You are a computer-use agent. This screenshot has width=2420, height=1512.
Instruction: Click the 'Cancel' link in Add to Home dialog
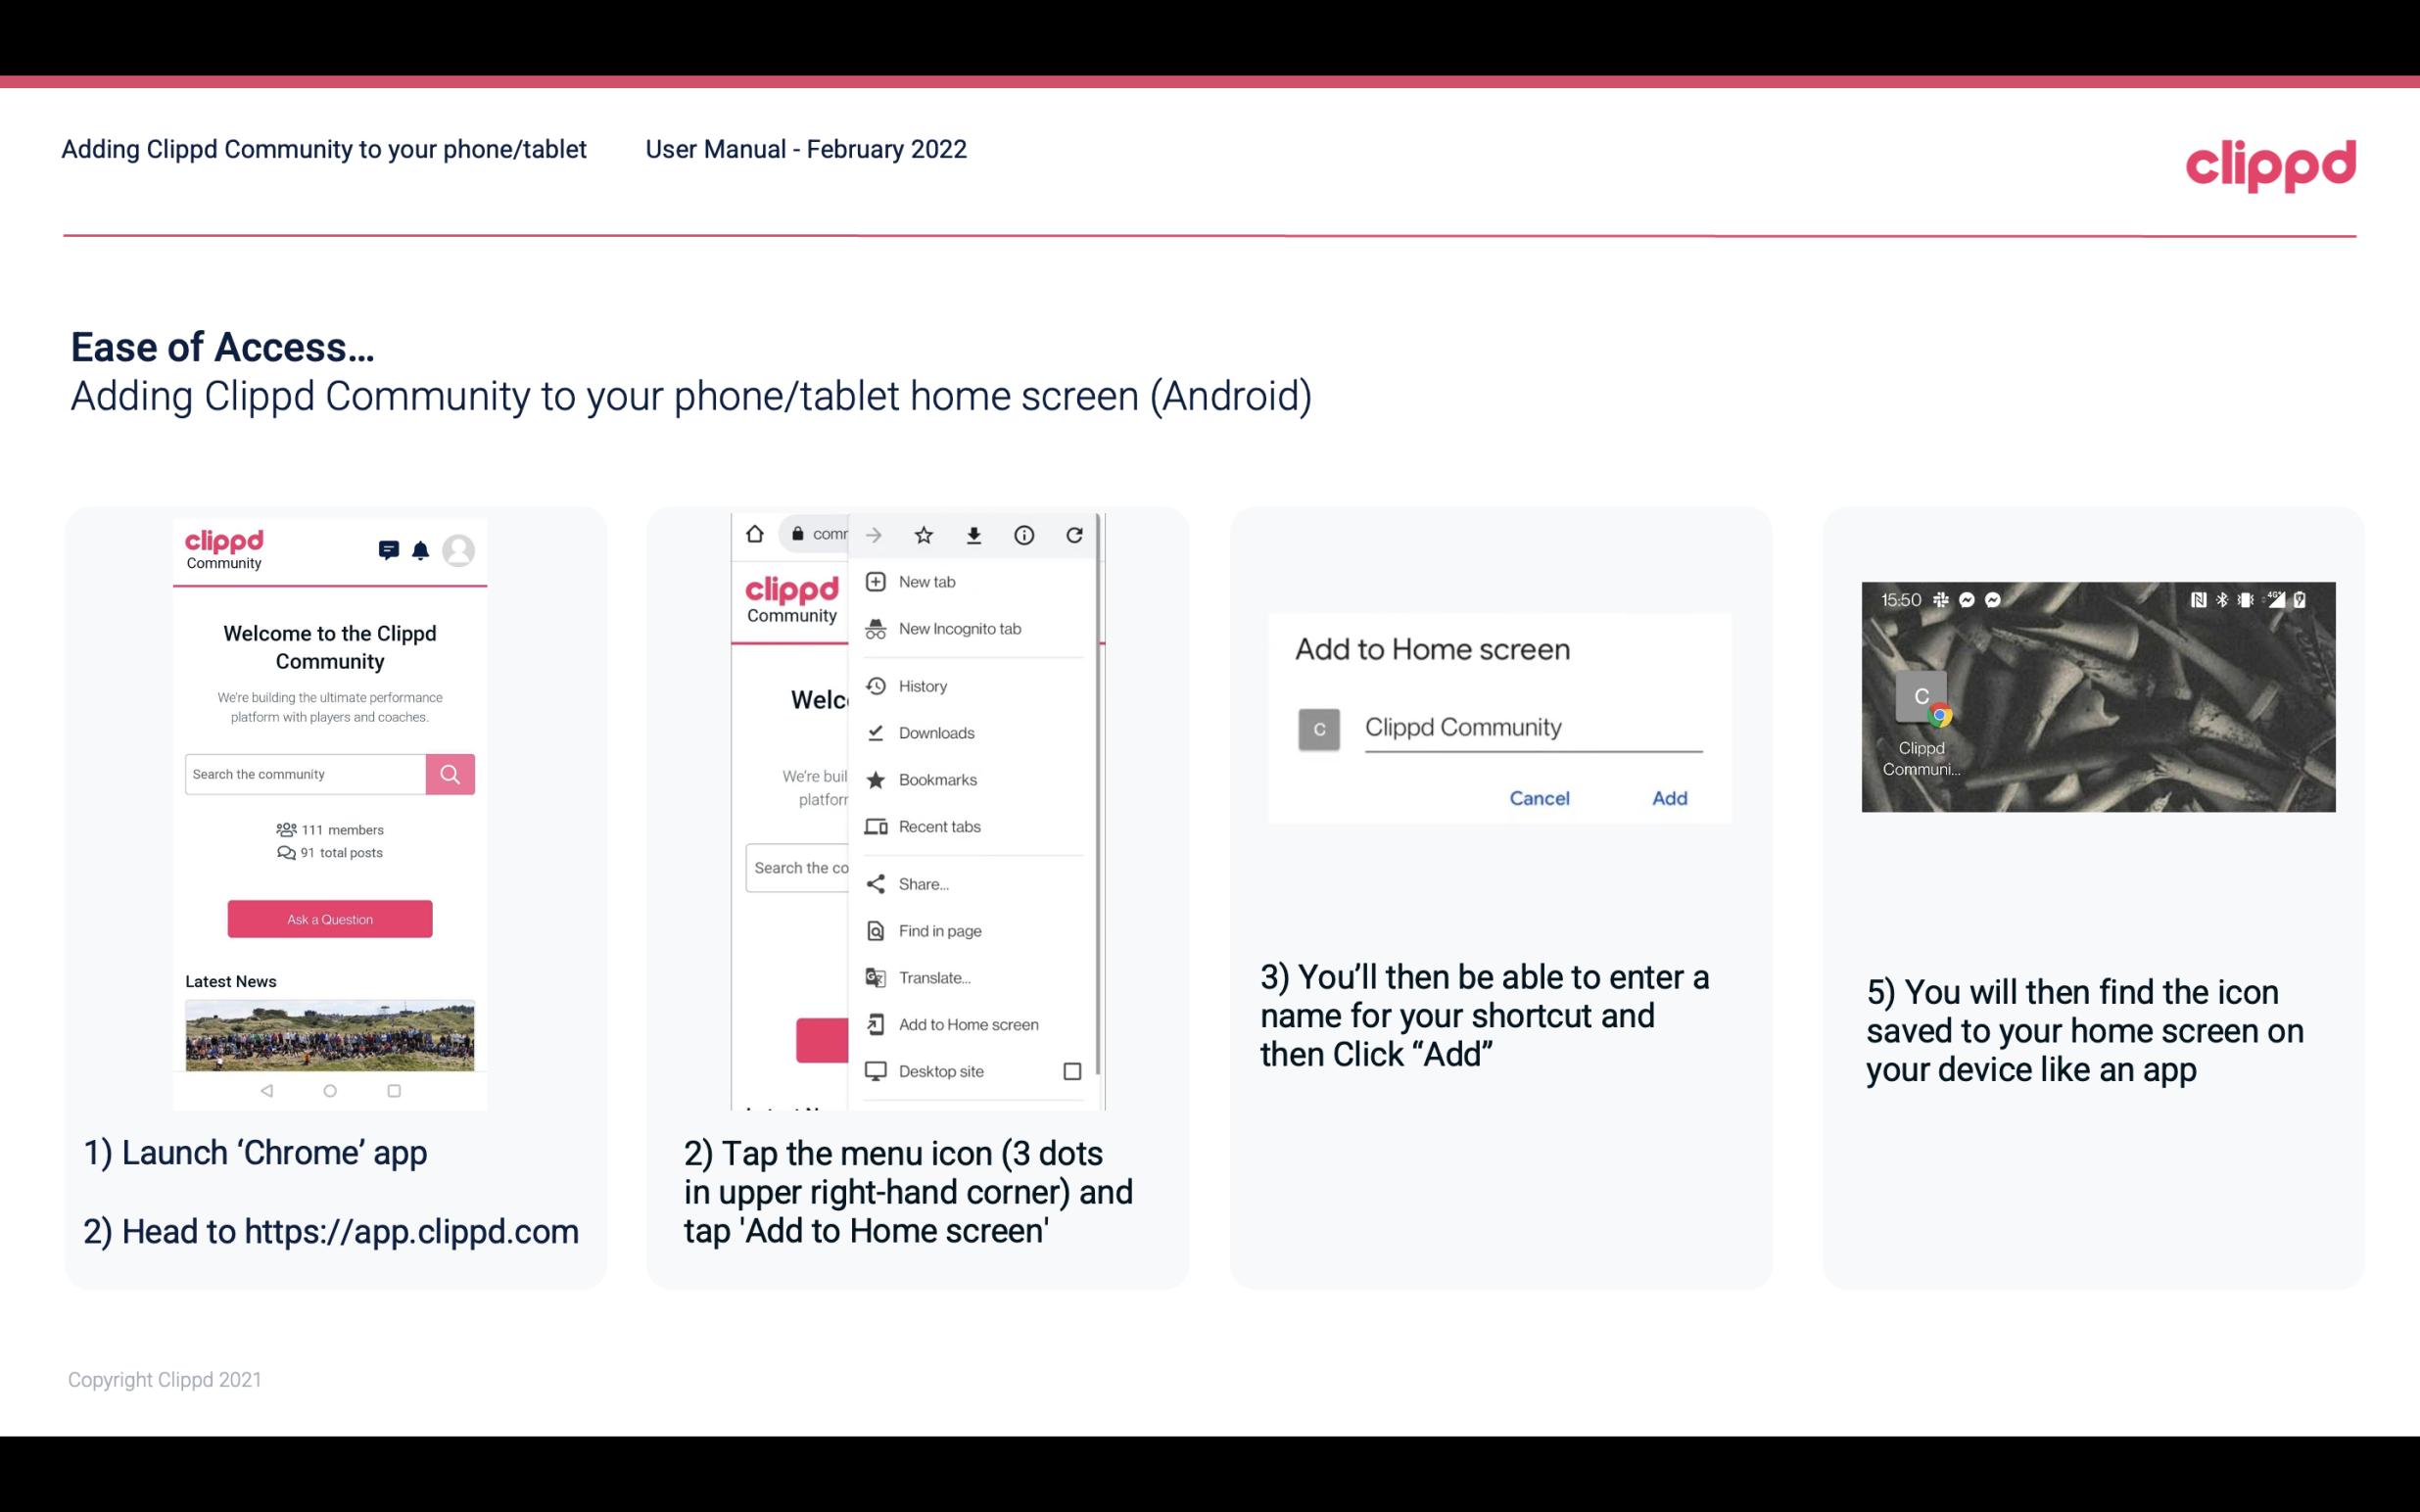click(1539, 798)
